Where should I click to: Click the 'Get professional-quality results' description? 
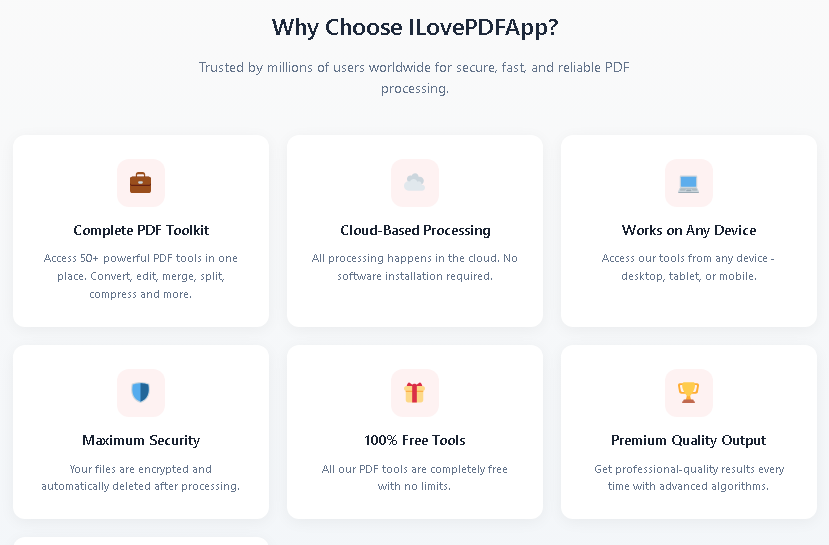point(689,477)
